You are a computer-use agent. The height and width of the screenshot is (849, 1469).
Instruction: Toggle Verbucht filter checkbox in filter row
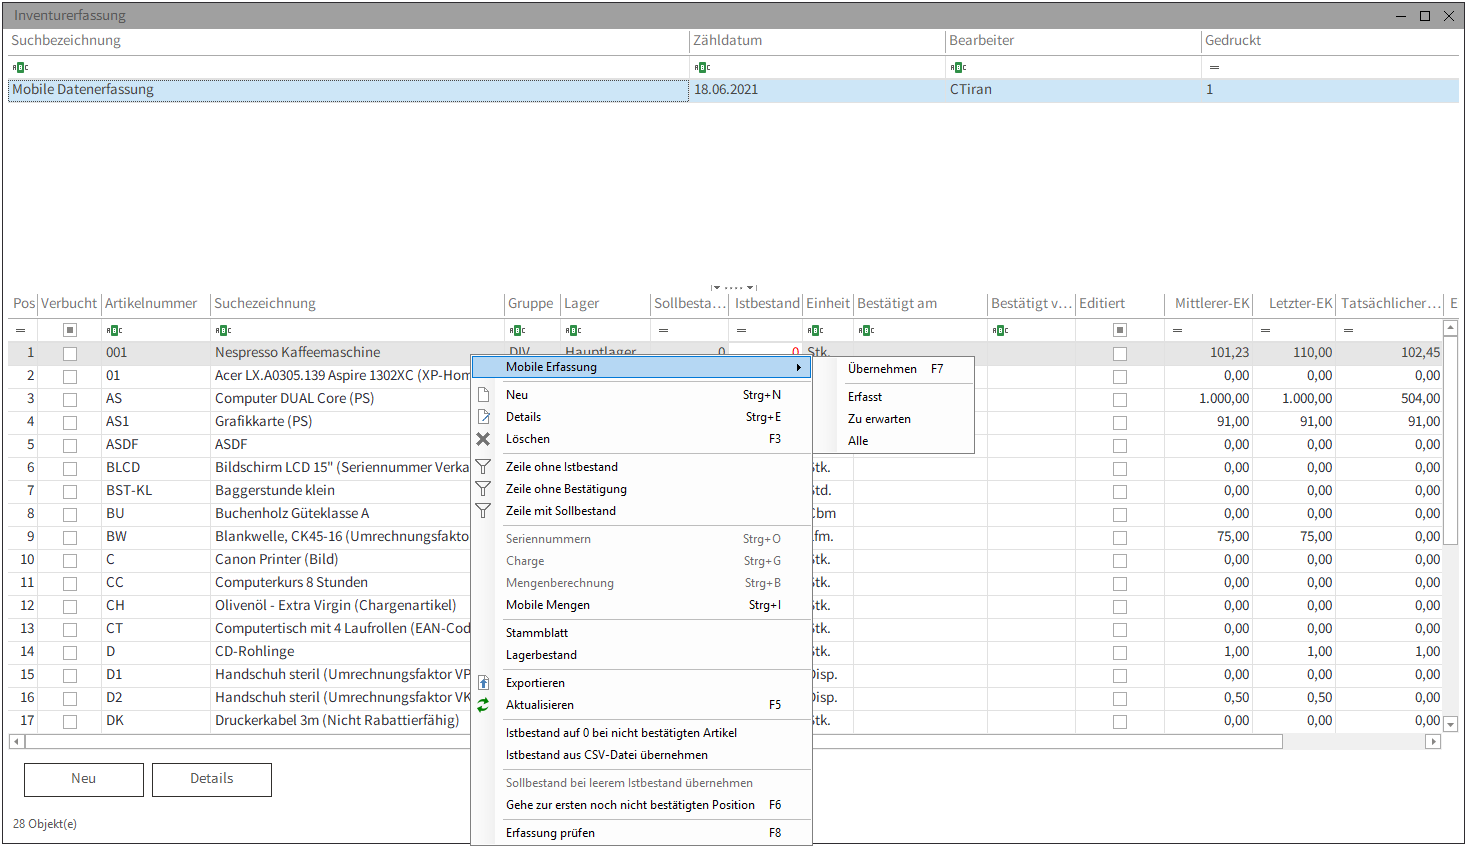tap(70, 330)
